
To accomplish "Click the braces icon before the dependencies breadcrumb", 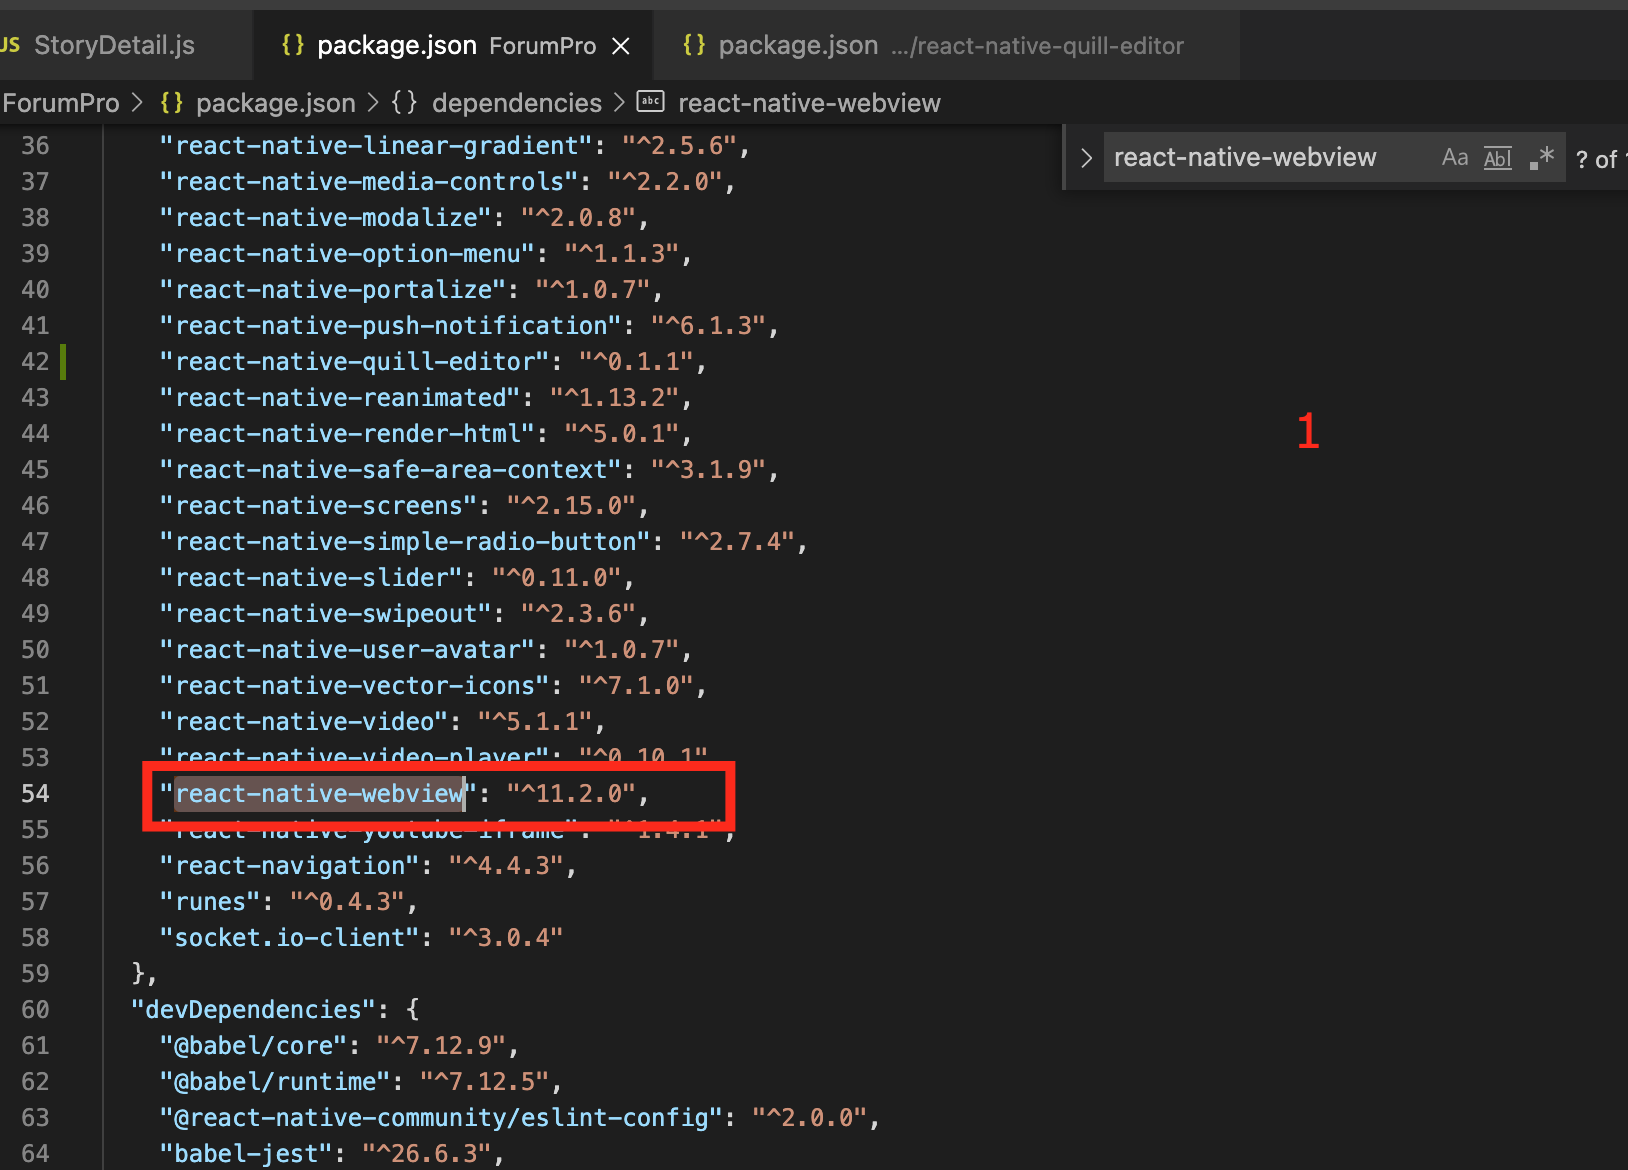I will 405,103.
